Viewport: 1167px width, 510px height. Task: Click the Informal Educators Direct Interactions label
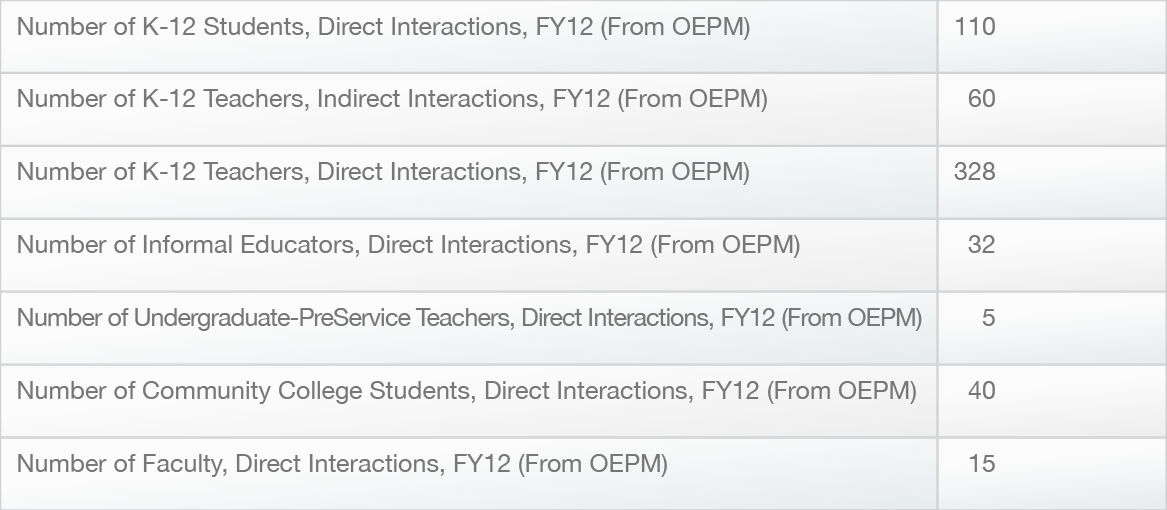click(x=408, y=245)
